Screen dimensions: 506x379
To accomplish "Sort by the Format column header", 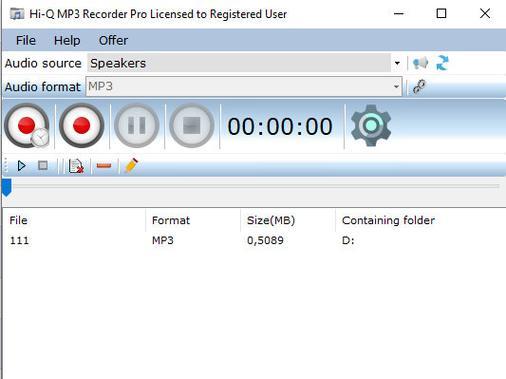I will pos(193,220).
